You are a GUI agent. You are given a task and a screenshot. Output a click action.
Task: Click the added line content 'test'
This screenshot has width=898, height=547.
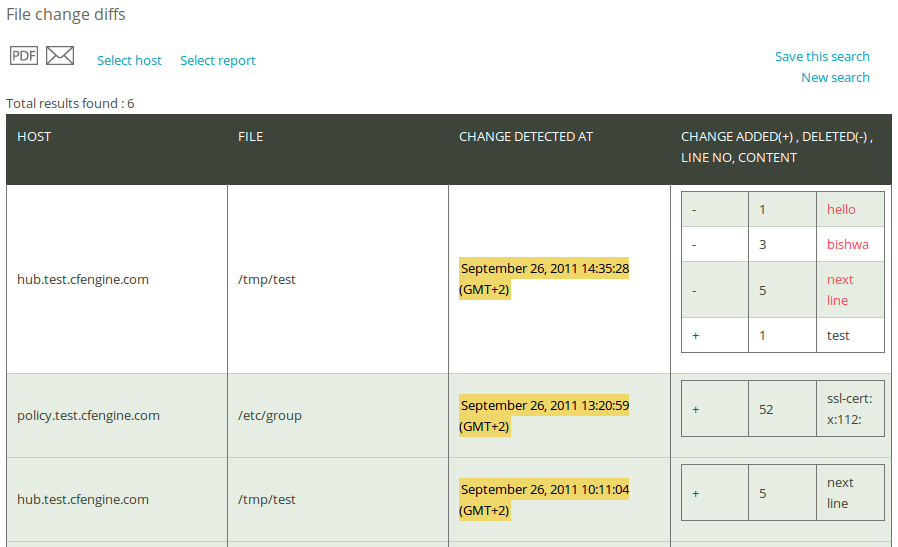(838, 336)
